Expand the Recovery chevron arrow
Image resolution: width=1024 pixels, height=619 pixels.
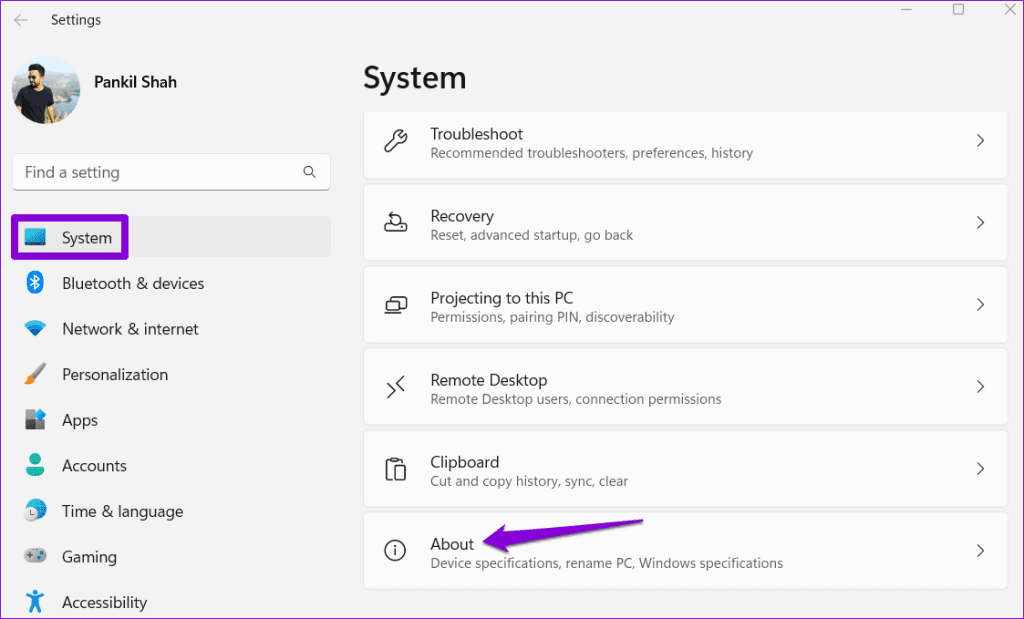click(980, 223)
